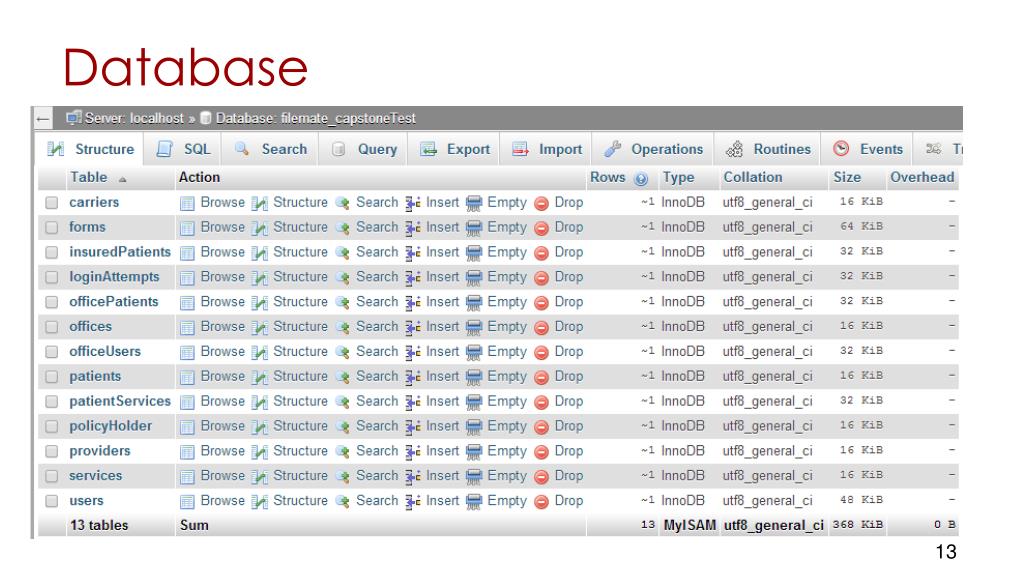Image resolution: width=1024 pixels, height=576 pixels.
Task: Click the Type column header
Action: pyautogui.click(x=679, y=178)
